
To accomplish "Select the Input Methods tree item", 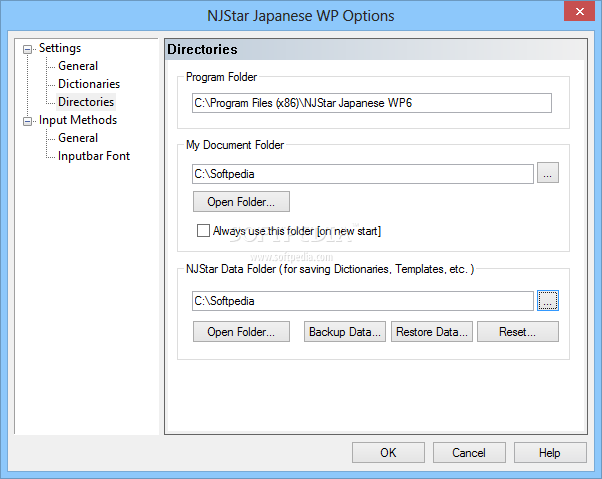I will (78, 120).
